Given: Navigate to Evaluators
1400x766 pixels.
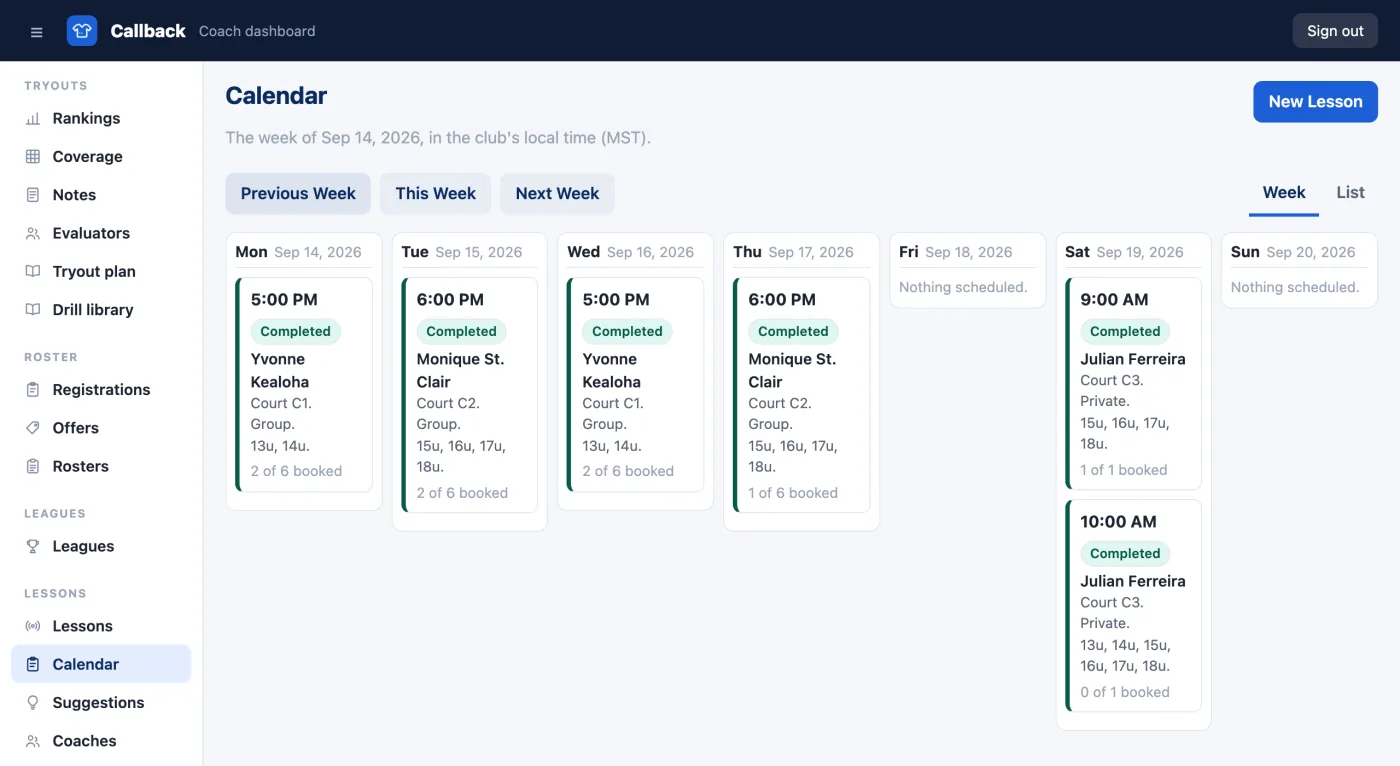Looking at the screenshot, I should [x=101, y=233].
